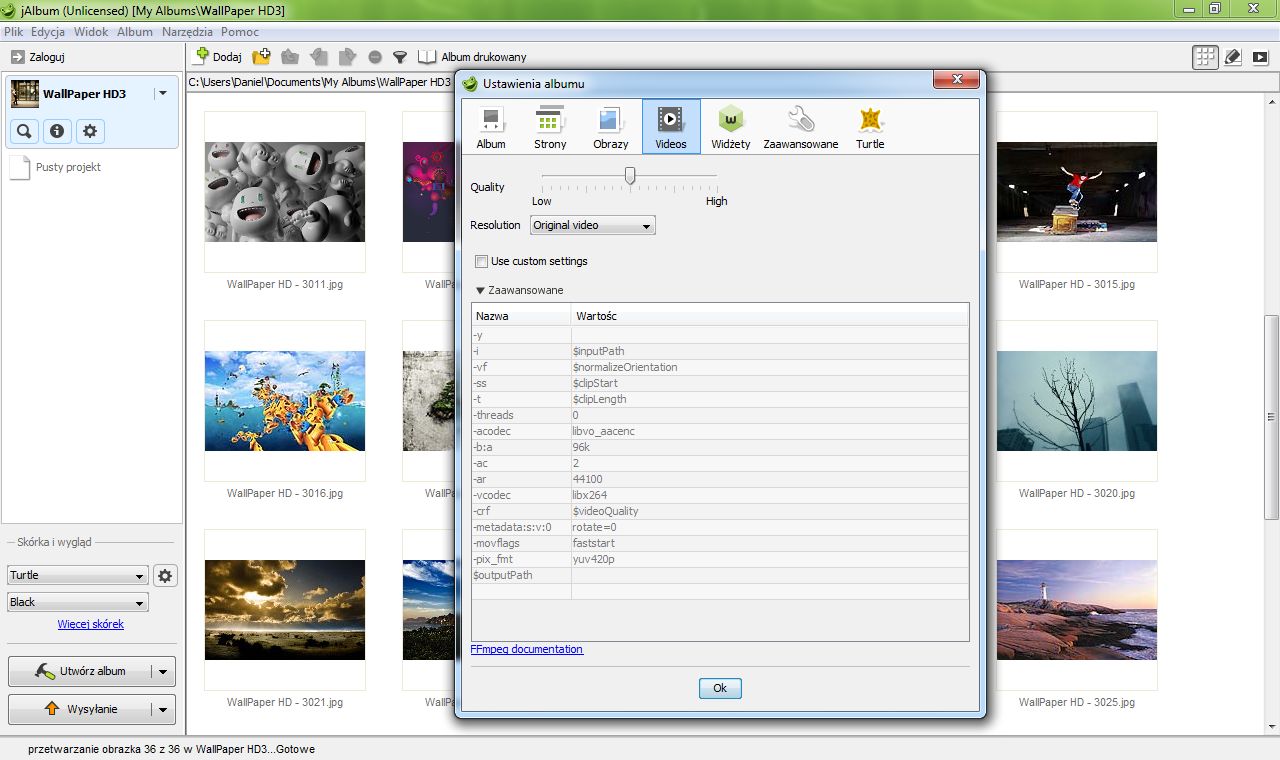Click the libvo_aacenc value cell
This screenshot has width=1280, height=760.
pyautogui.click(x=769, y=432)
